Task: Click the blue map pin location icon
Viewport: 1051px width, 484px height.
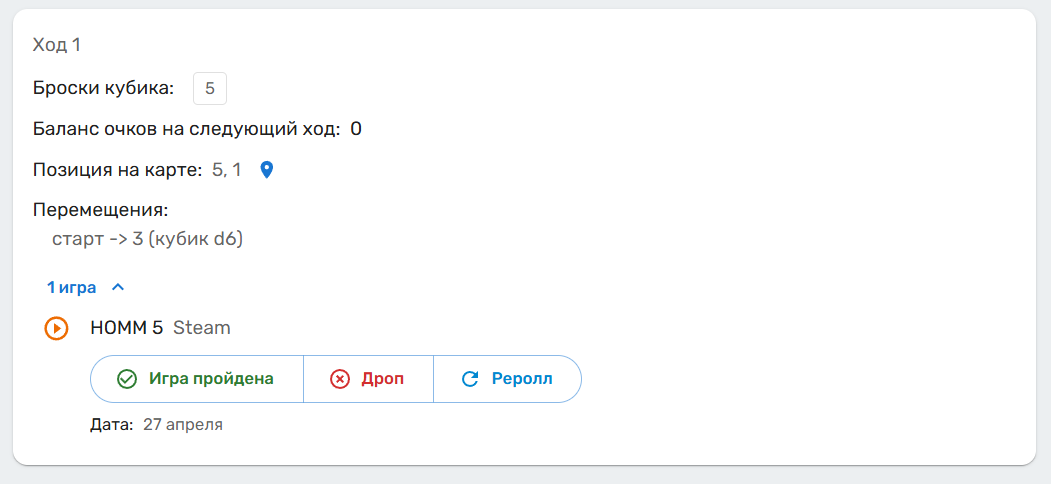Action: pyautogui.click(x=266, y=170)
